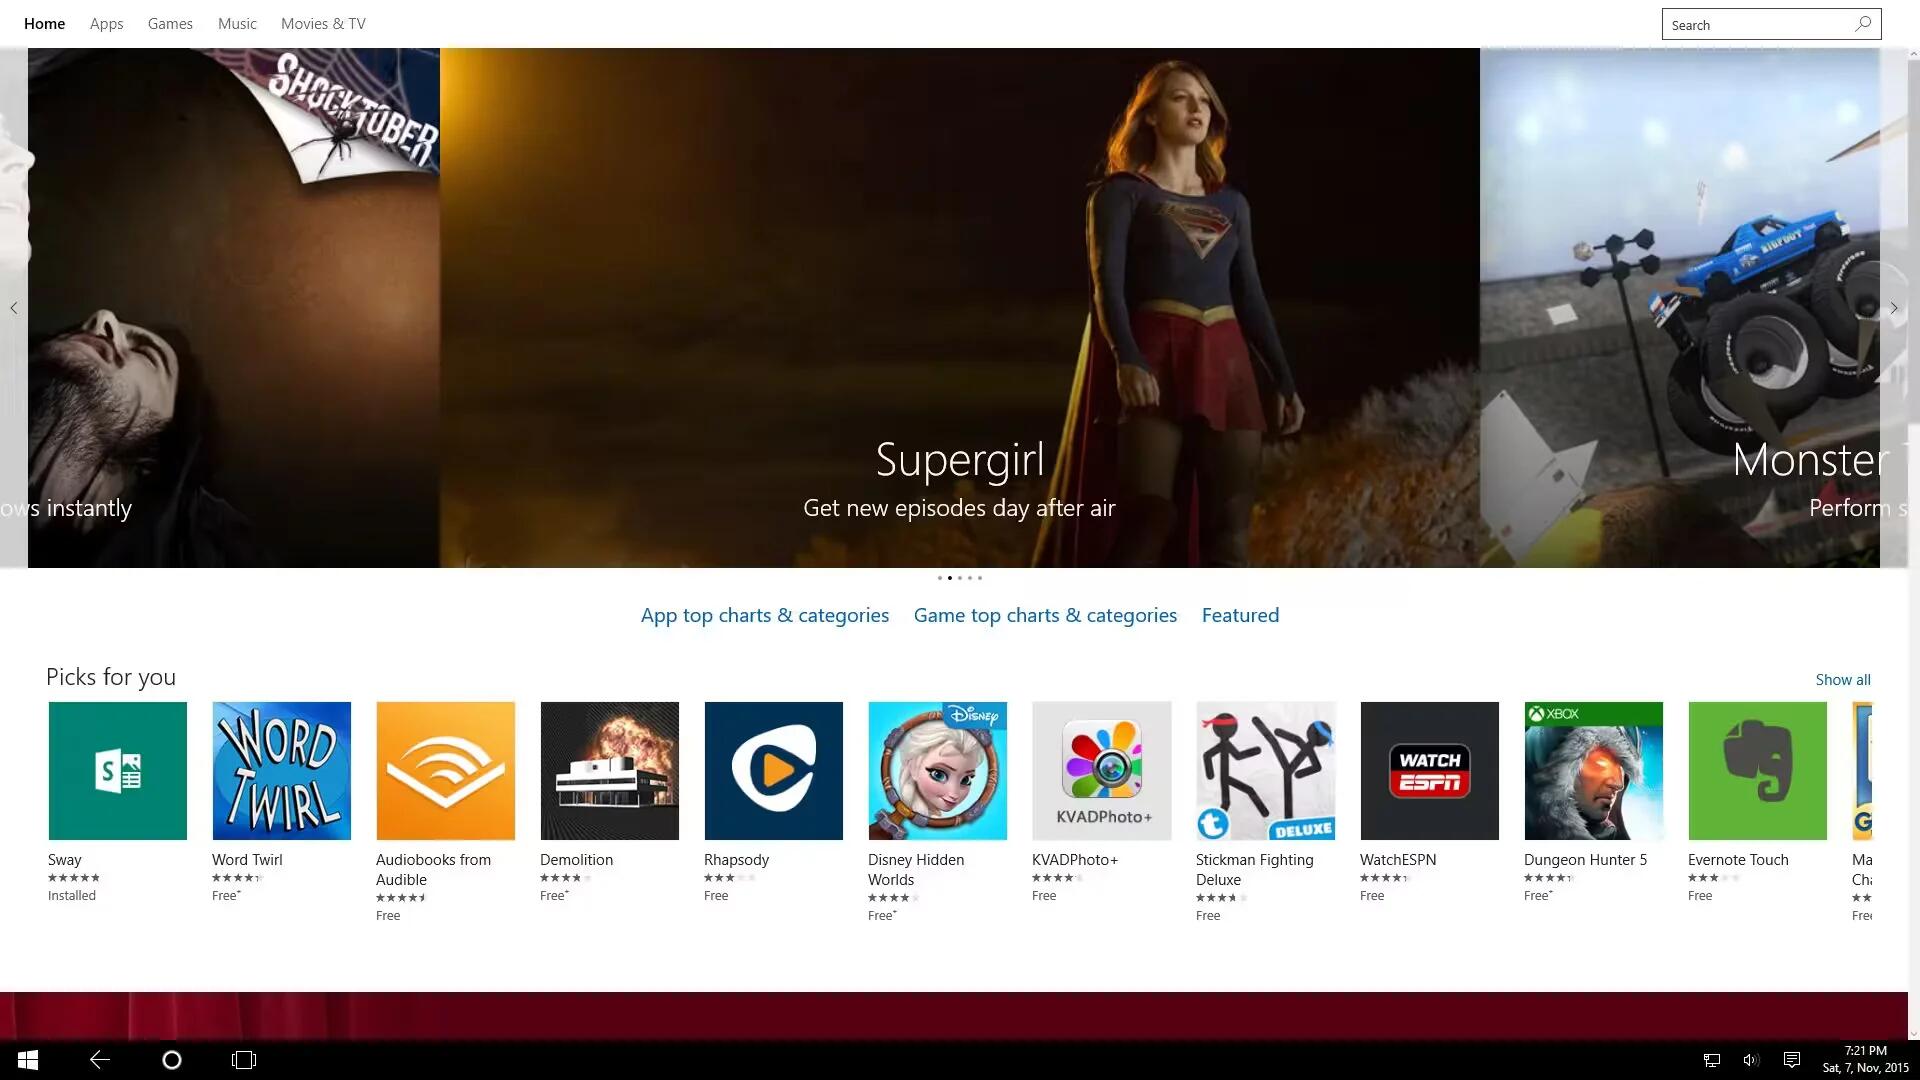Open the Dungeon Hunter 5 icon
This screenshot has width=1920, height=1080.
1593,771
